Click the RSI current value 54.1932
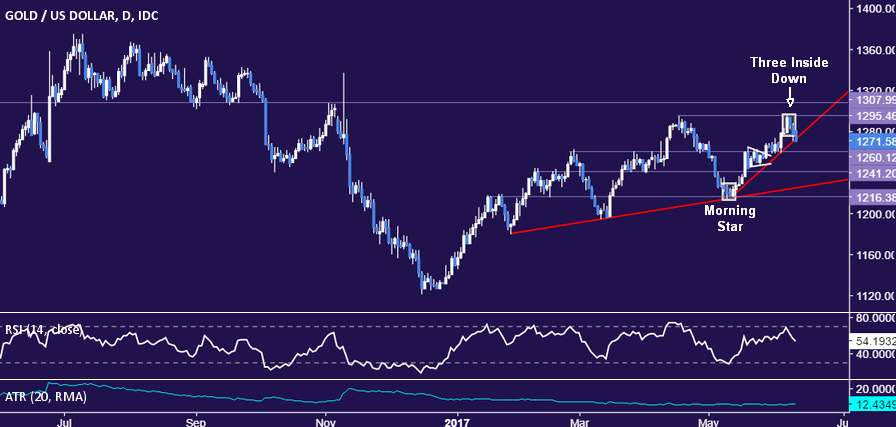This screenshot has height=427, width=896. (873, 340)
